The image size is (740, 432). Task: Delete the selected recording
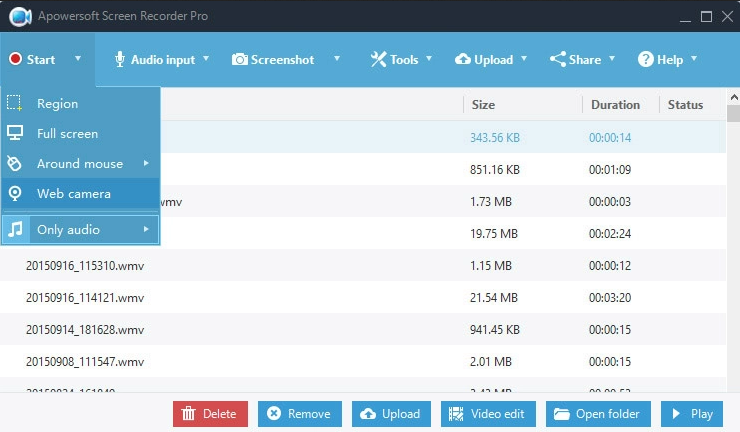pyautogui.click(x=210, y=414)
